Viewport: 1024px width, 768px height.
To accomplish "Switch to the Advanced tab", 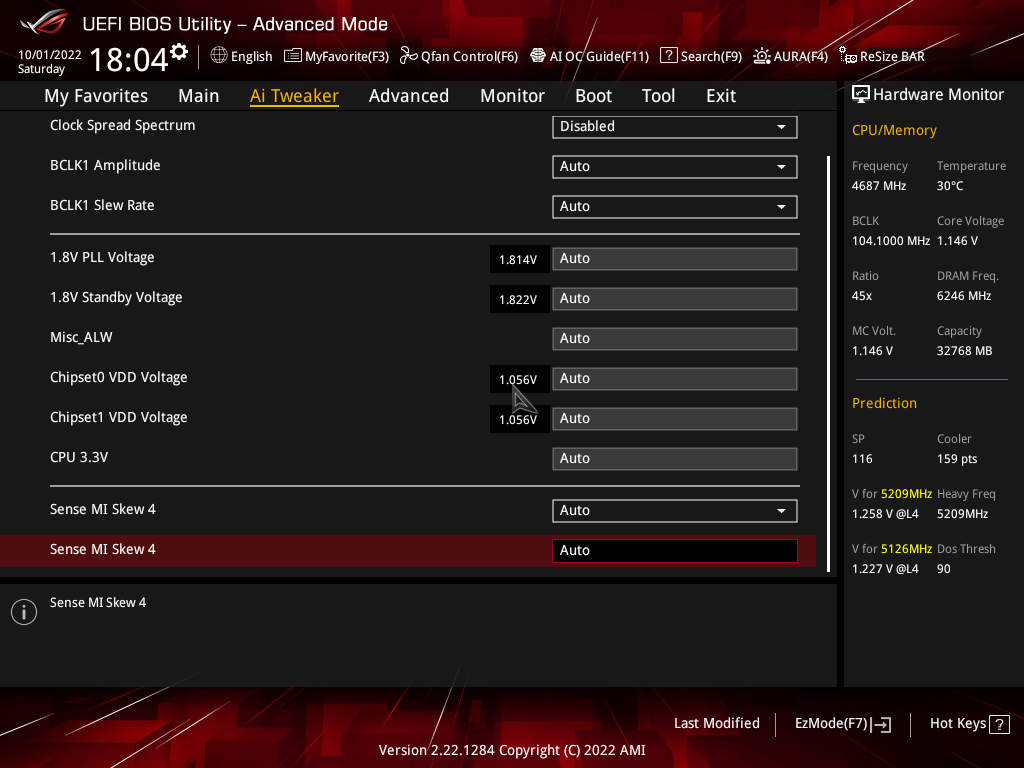I will pos(408,96).
